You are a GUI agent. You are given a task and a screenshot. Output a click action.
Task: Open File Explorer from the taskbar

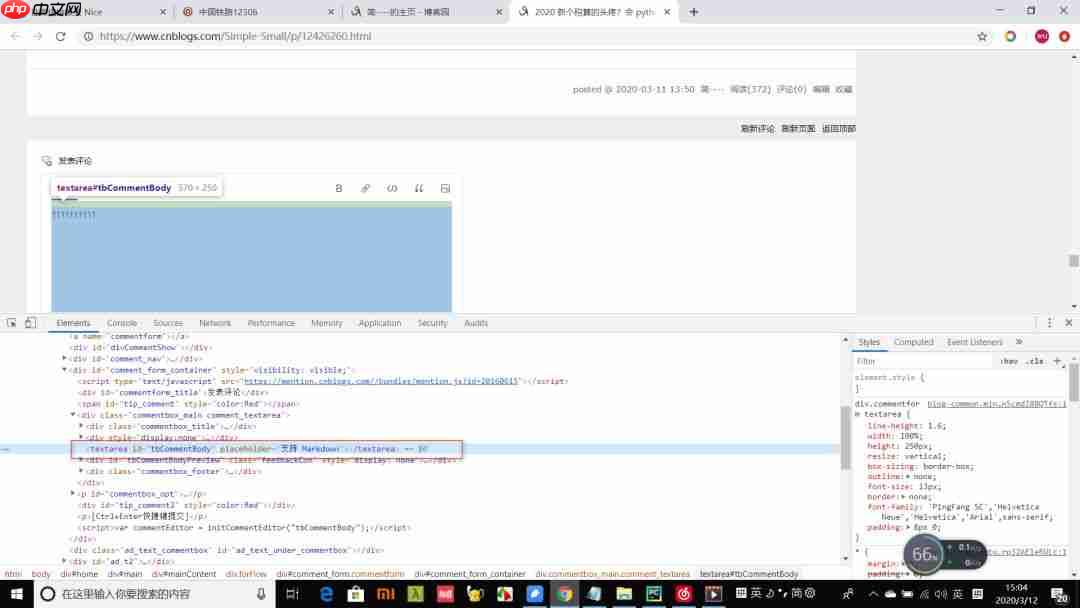tap(624, 594)
